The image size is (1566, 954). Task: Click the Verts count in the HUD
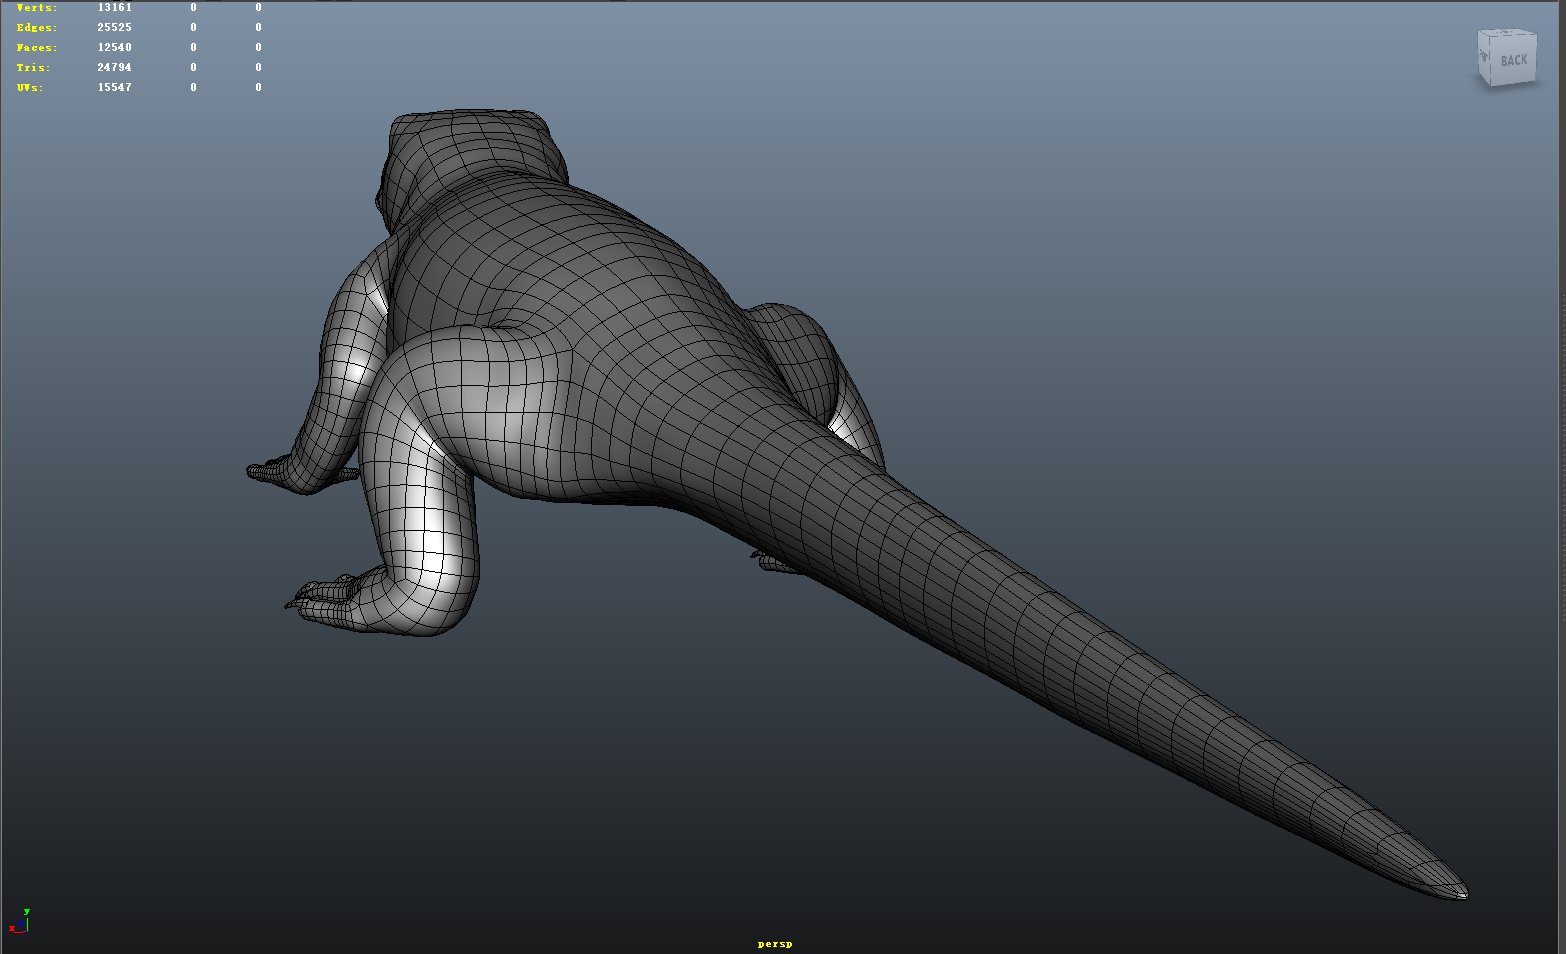click(x=113, y=7)
